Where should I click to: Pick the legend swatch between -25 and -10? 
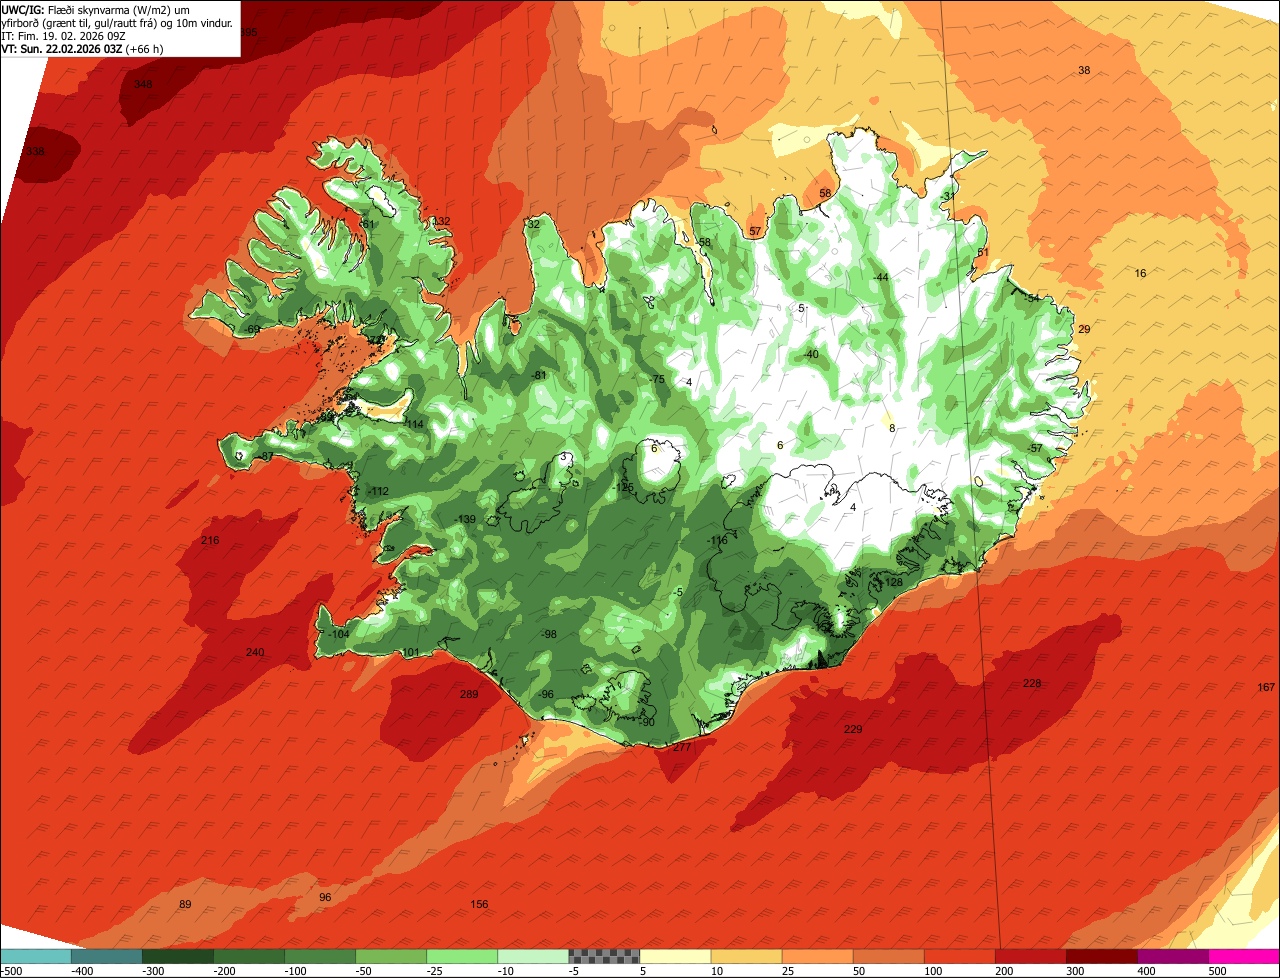[462, 956]
